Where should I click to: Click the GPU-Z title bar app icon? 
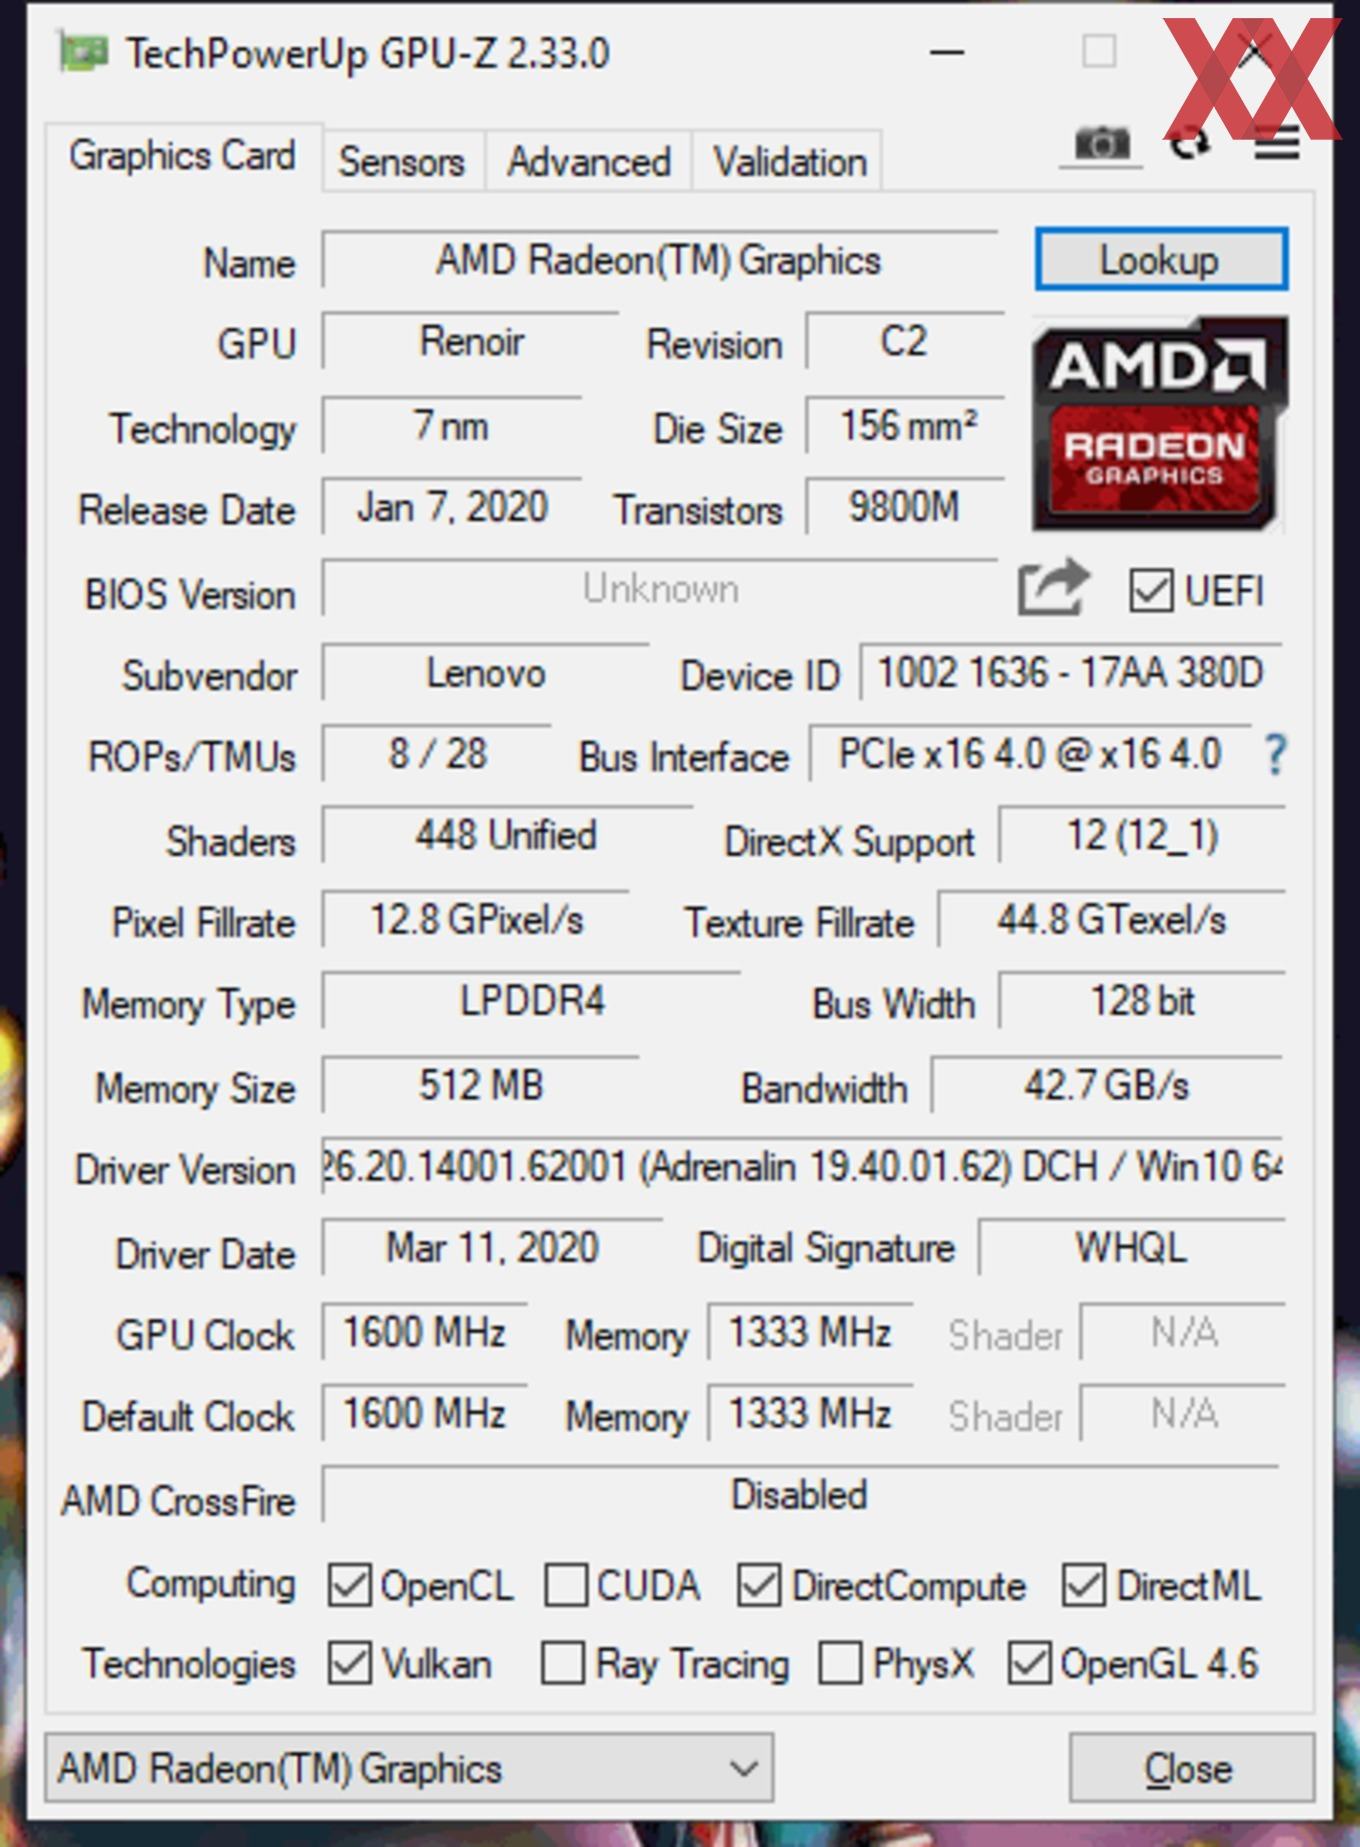[x=83, y=52]
